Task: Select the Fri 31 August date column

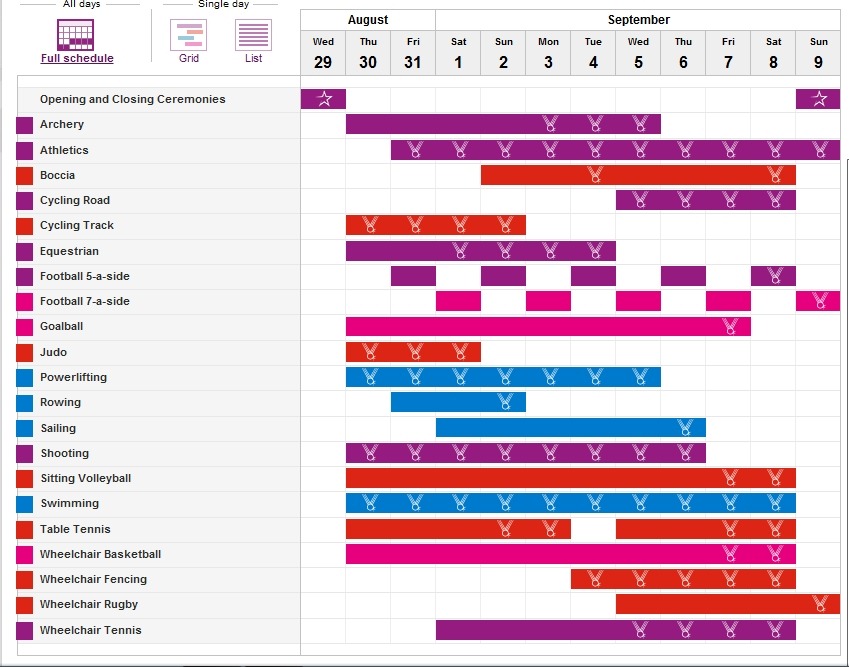Action: click(x=413, y=53)
